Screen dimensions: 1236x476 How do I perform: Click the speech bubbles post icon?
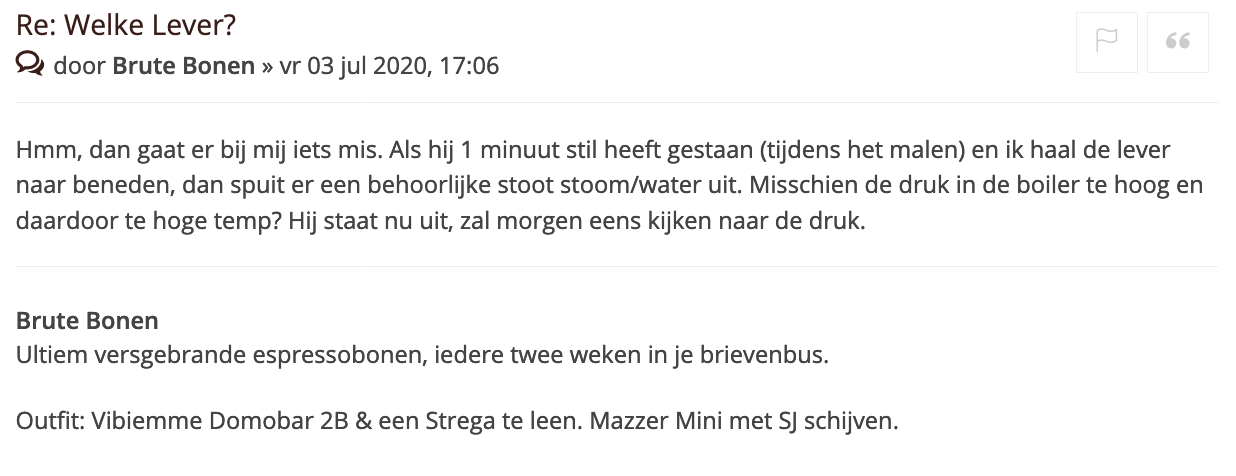(x=30, y=66)
